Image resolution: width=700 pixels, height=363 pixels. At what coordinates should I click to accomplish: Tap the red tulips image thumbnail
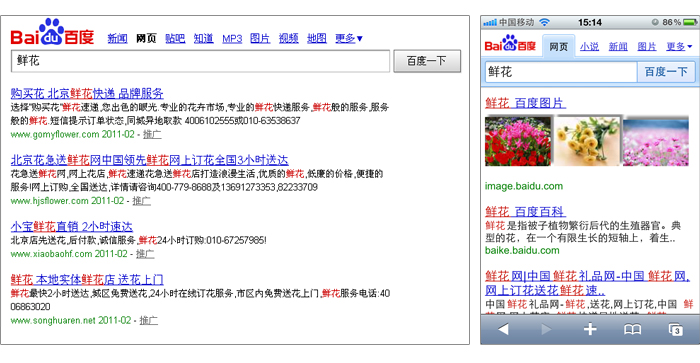point(518,141)
